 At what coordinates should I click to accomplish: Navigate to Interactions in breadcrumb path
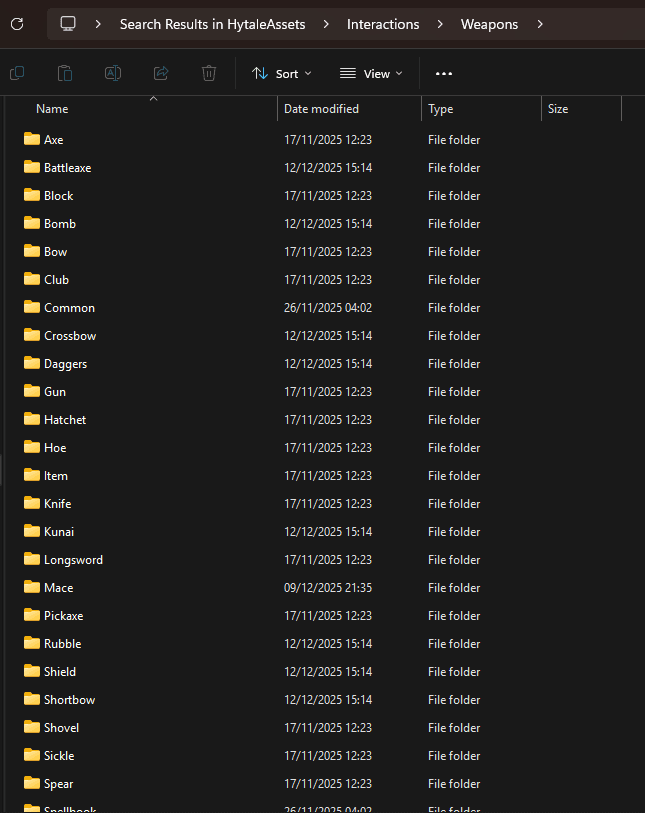(x=383, y=24)
